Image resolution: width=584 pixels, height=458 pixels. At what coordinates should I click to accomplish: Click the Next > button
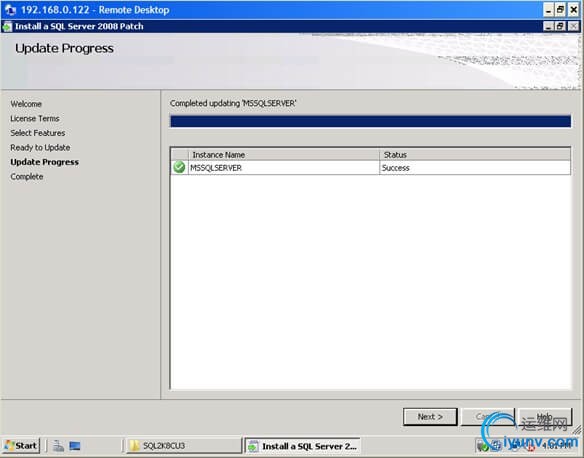(x=430, y=417)
